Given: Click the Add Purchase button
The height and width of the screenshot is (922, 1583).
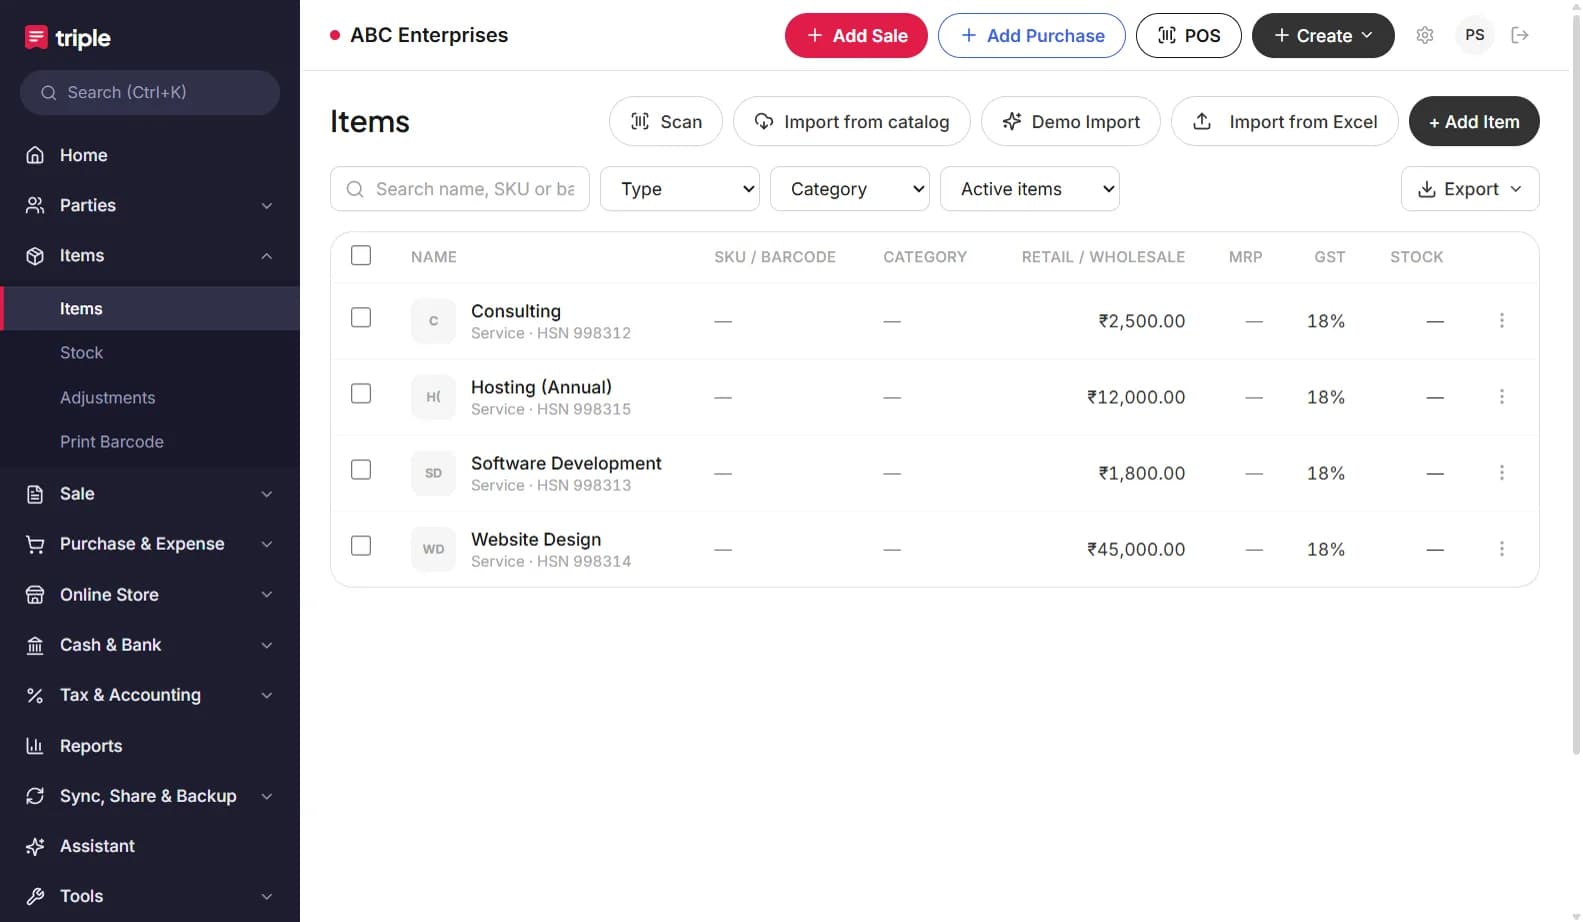Looking at the screenshot, I should coord(1032,35).
